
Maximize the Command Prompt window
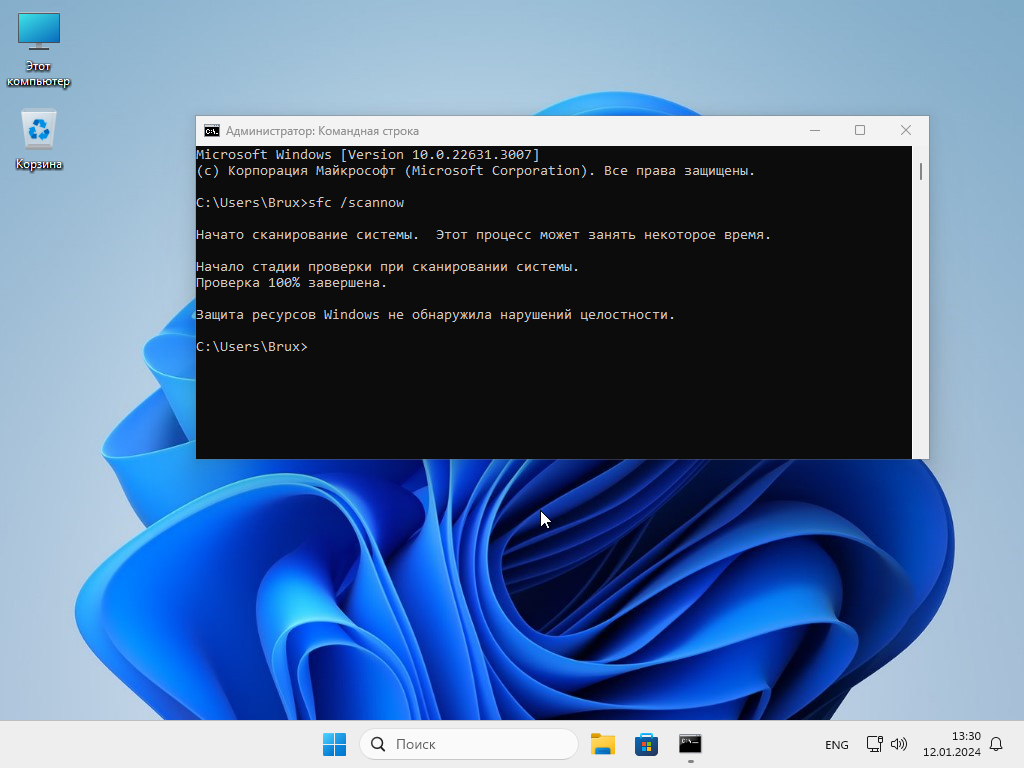click(x=860, y=131)
